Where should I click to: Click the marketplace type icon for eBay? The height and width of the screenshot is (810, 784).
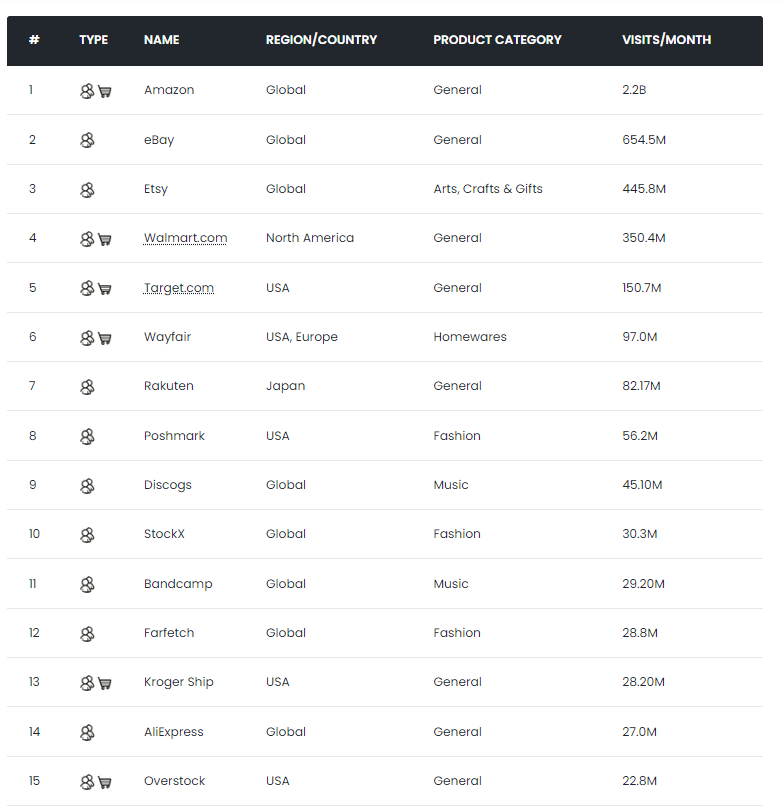87,140
